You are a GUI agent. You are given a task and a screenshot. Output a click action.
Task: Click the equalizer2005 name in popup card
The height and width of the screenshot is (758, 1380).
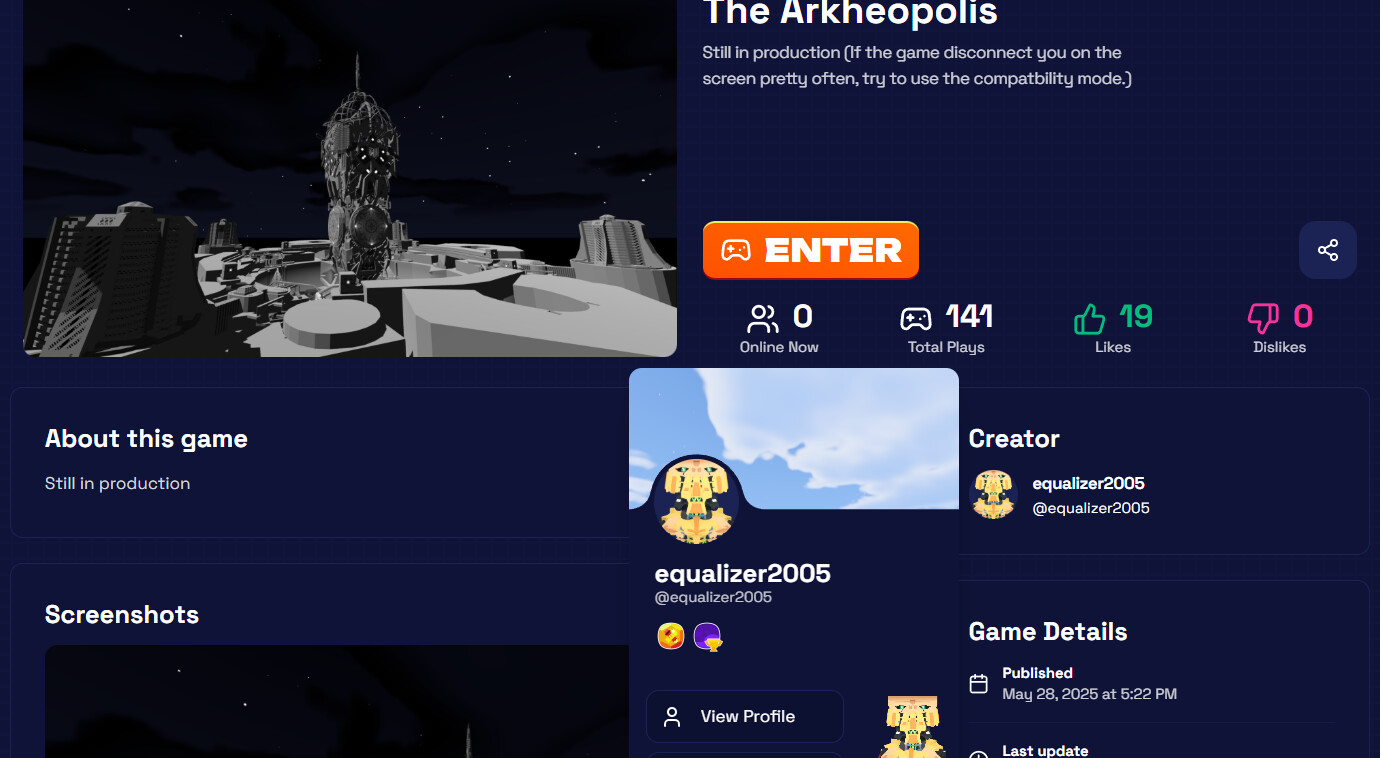[743, 573]
